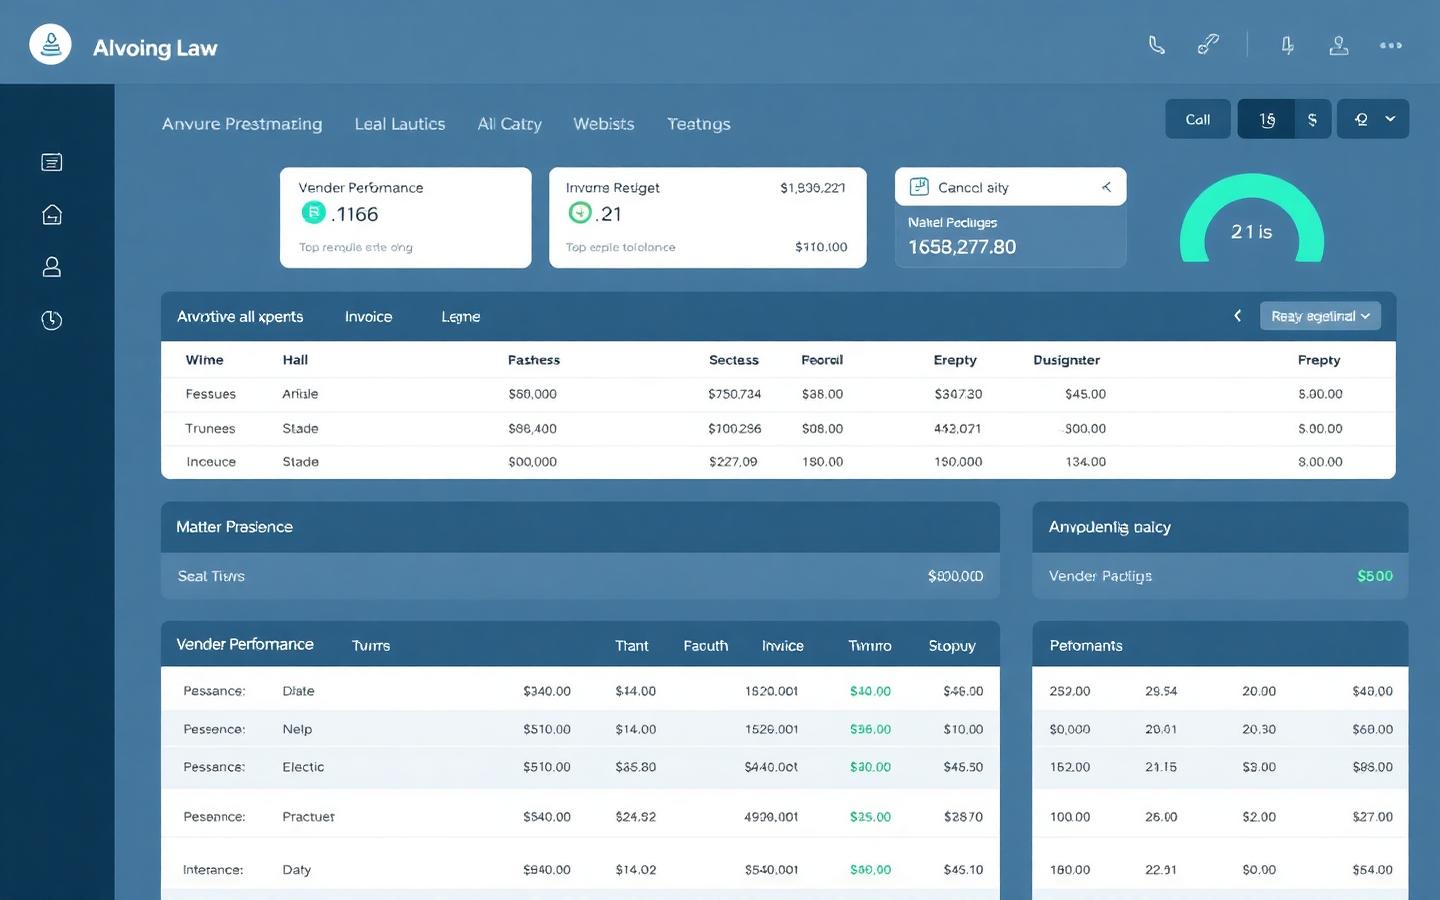Open the three-dot more options menu
This screenshot has height=900, width=1440.
coord(1390,45)
